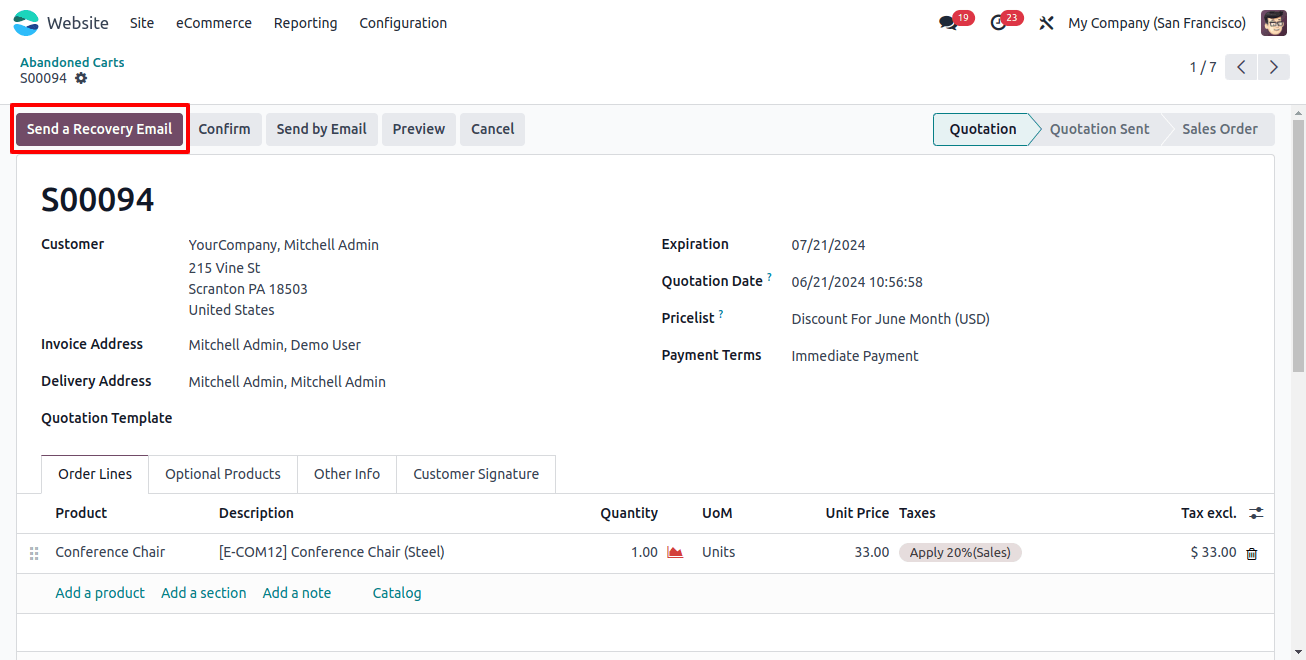Select the Quotation status stage
The image size is (1306, 660).
coord(982,129)
